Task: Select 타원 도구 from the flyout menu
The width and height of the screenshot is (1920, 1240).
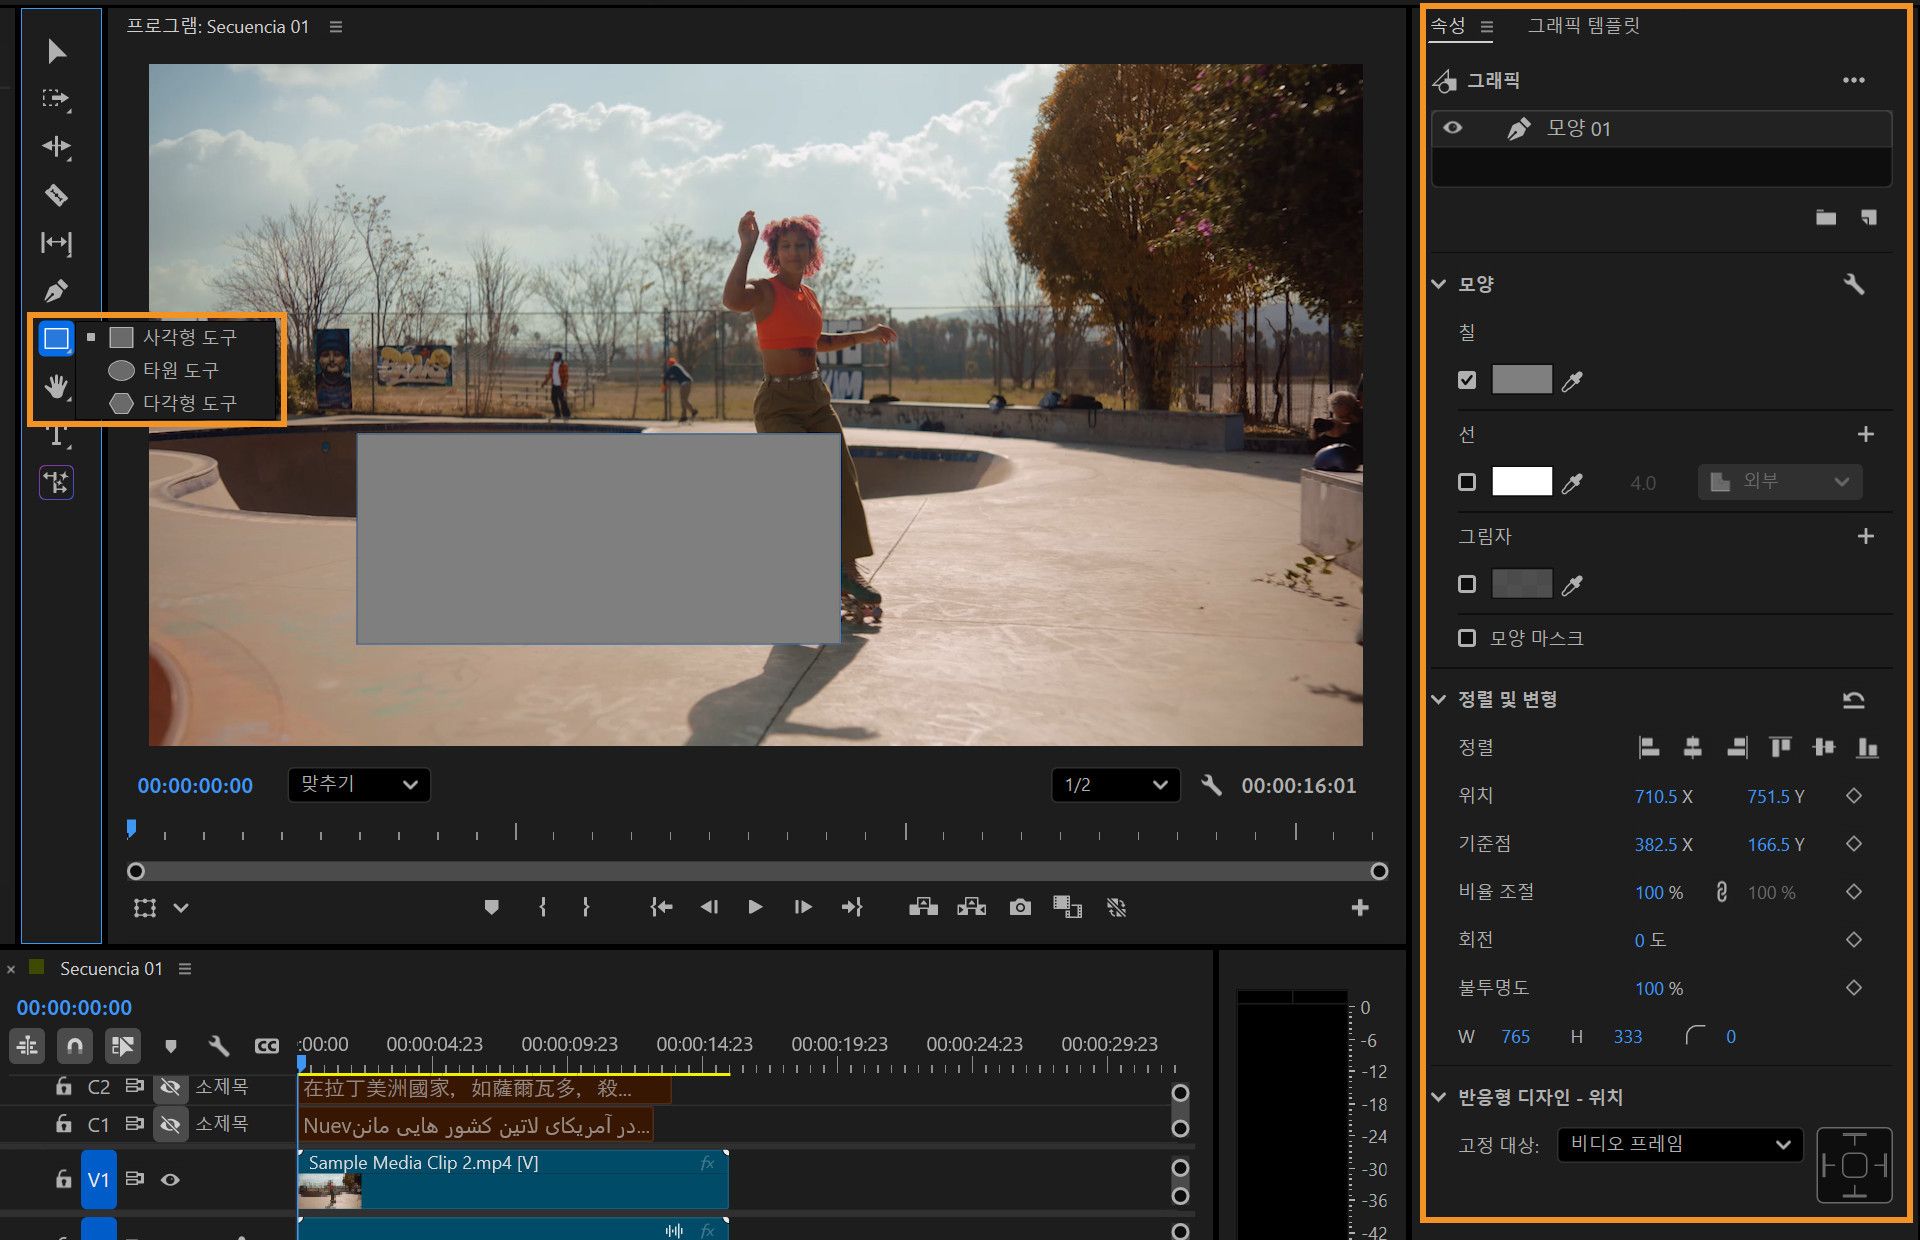Action: point(180,370)
